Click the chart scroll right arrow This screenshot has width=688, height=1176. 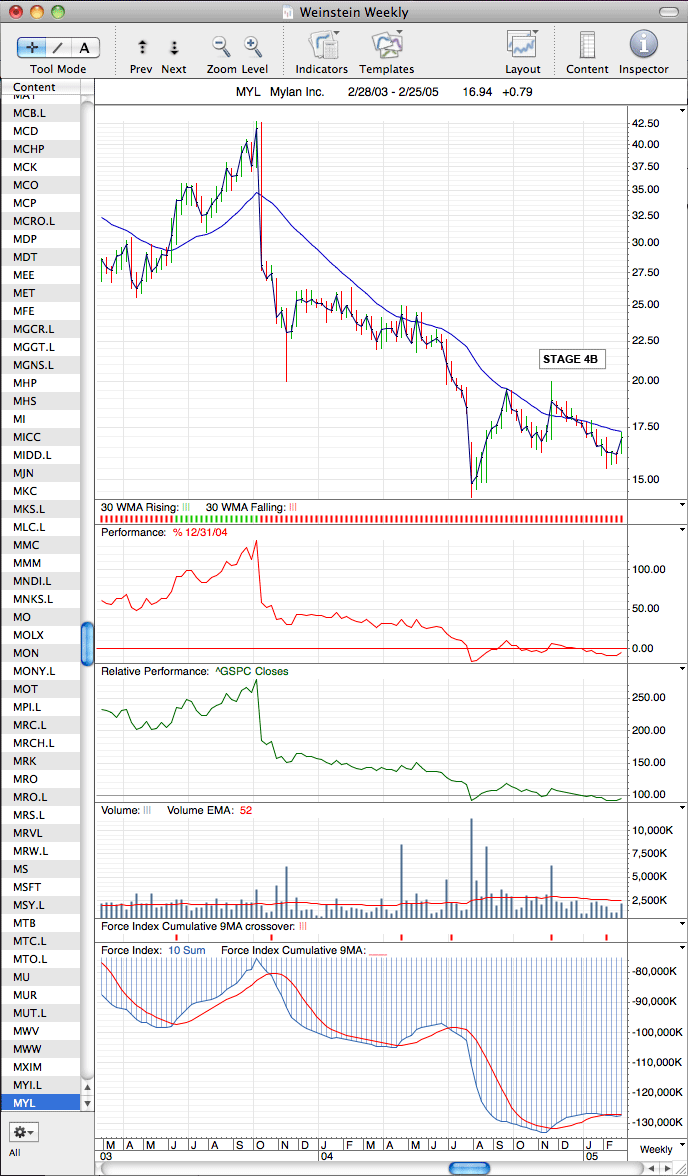667,1168
